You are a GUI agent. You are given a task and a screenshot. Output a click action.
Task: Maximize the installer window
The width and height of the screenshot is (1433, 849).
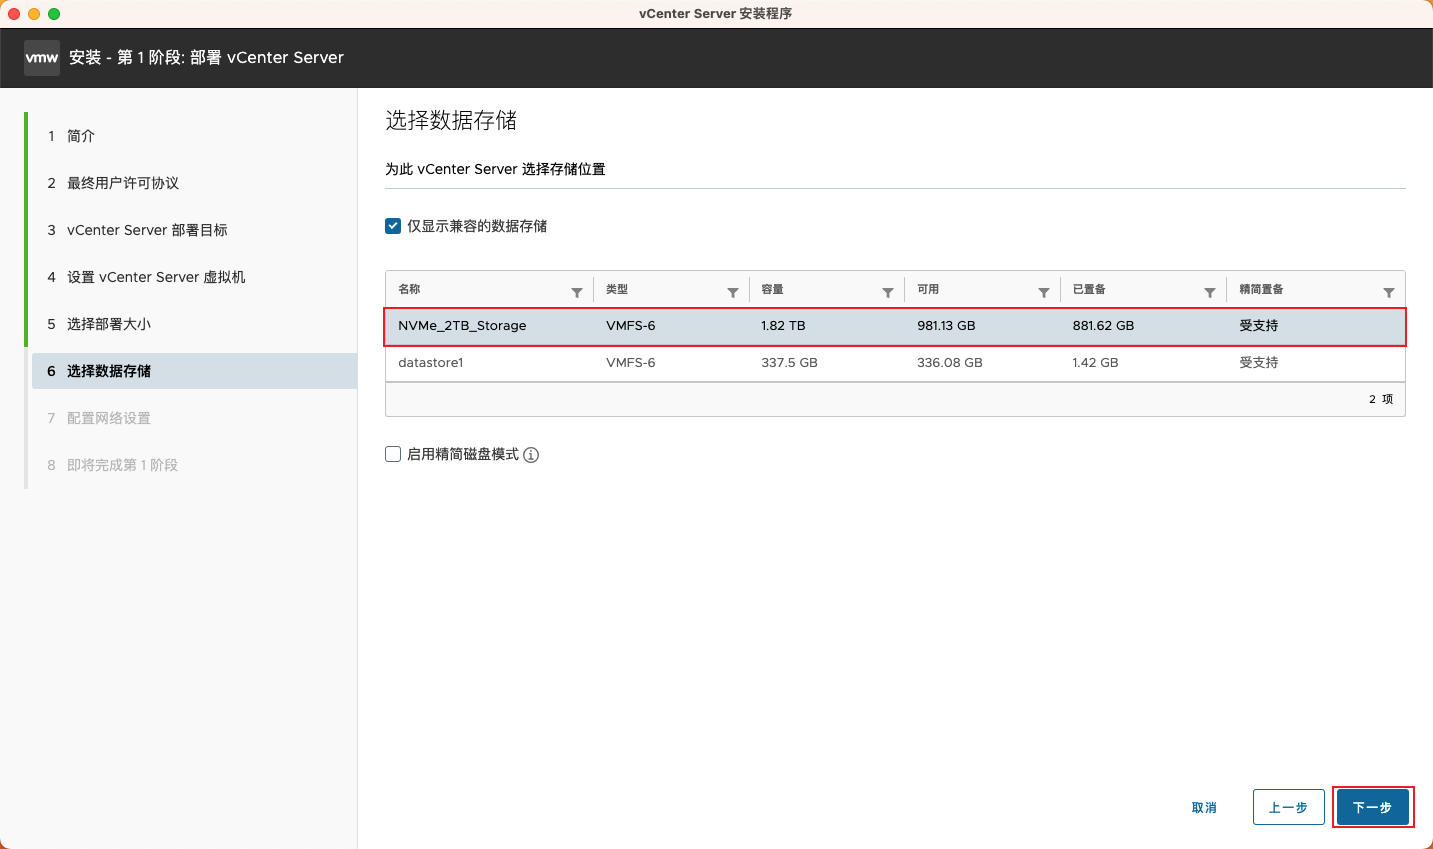54,14
